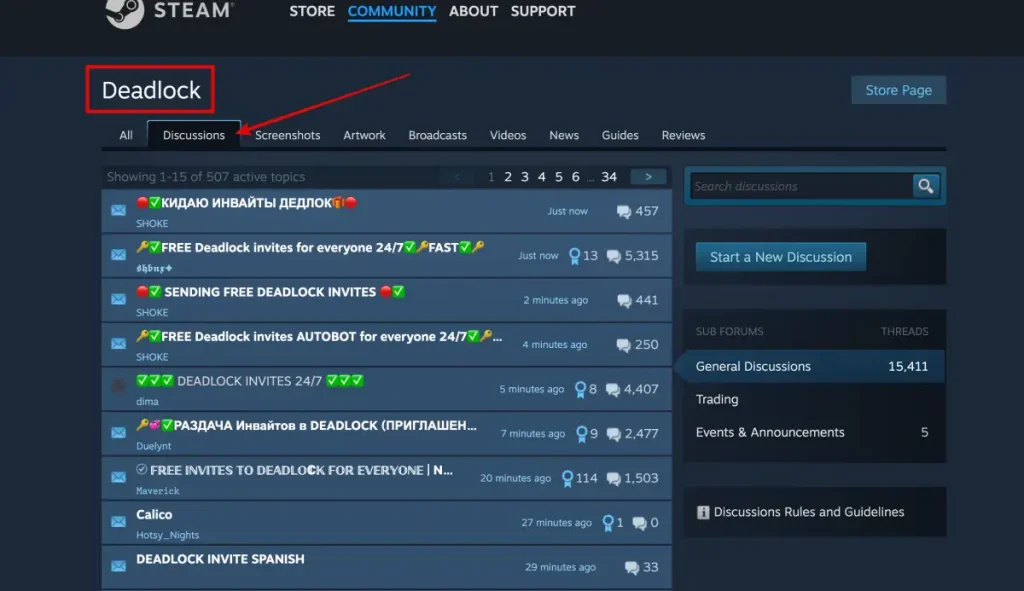
Task: Click the reply bubble icon next to 2,477
Action: (x=613, y=434)
